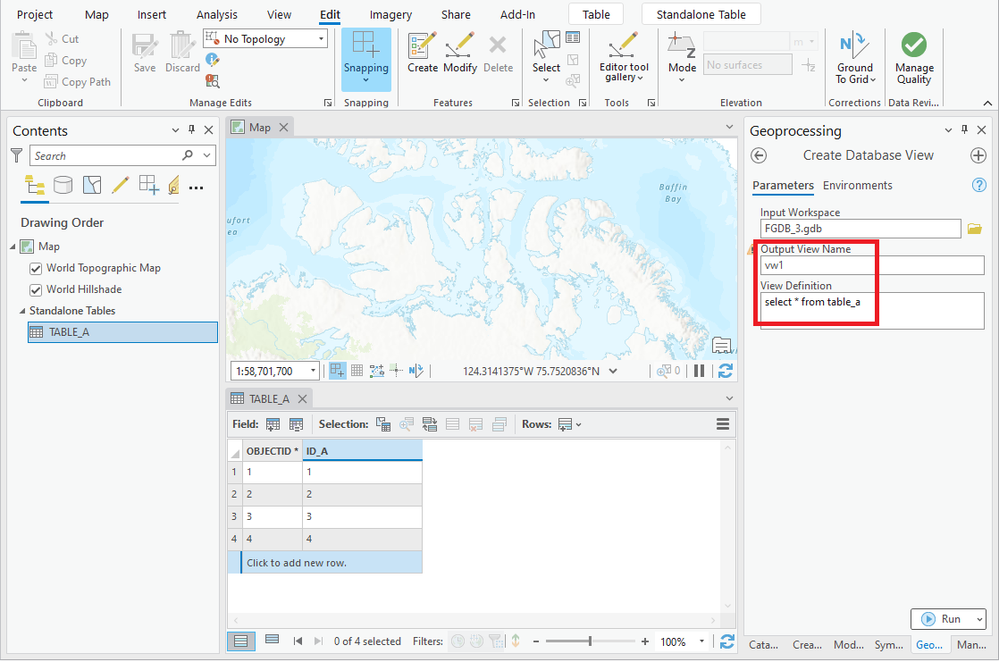The image size is (999, 661).
Task: Open the Create features tool
Action: (422, 53)
